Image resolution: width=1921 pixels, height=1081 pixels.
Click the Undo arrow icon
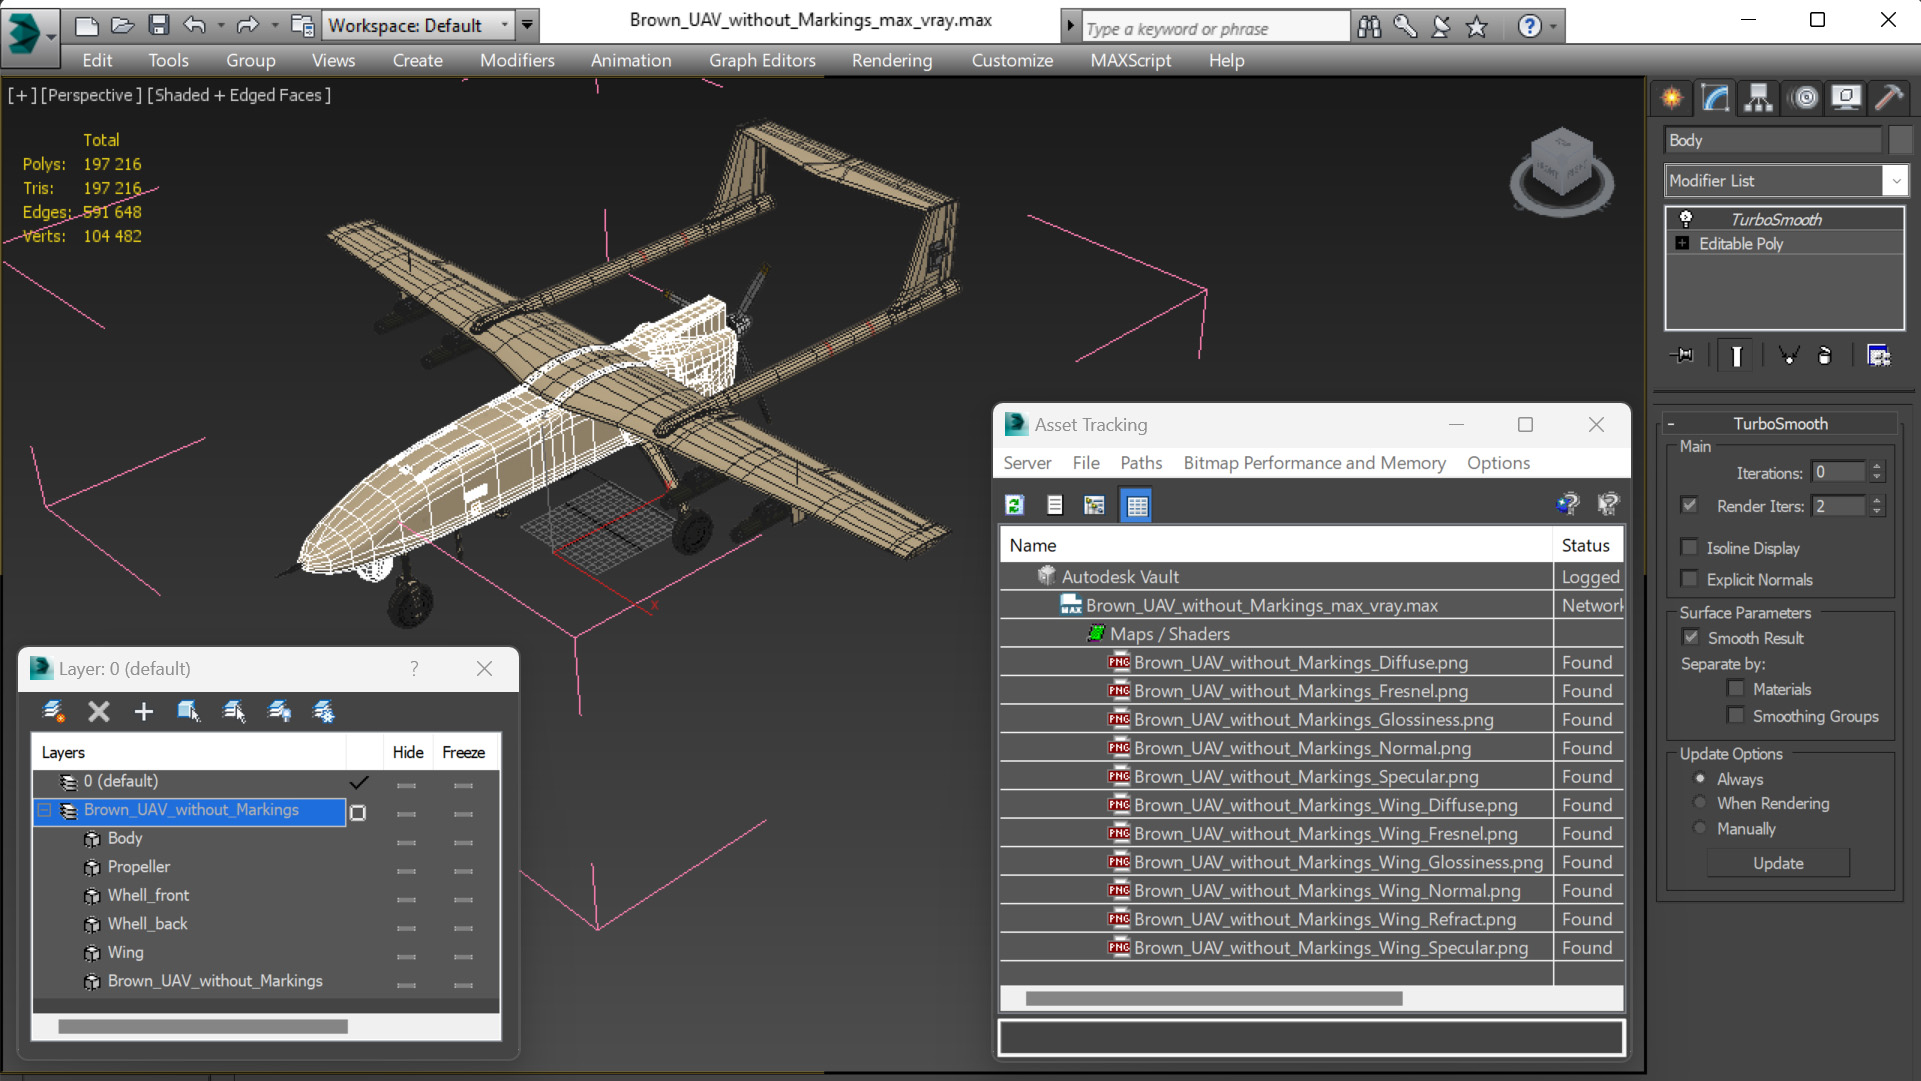[195, 25]
